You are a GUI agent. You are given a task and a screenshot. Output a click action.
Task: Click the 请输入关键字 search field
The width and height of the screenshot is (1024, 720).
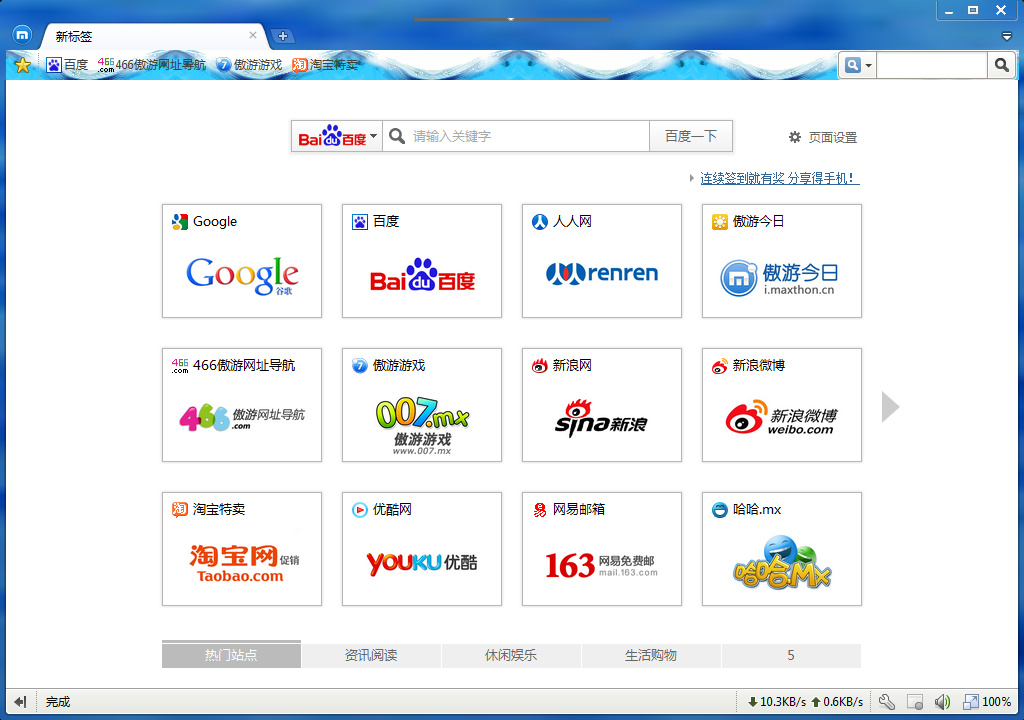(516, 136)
